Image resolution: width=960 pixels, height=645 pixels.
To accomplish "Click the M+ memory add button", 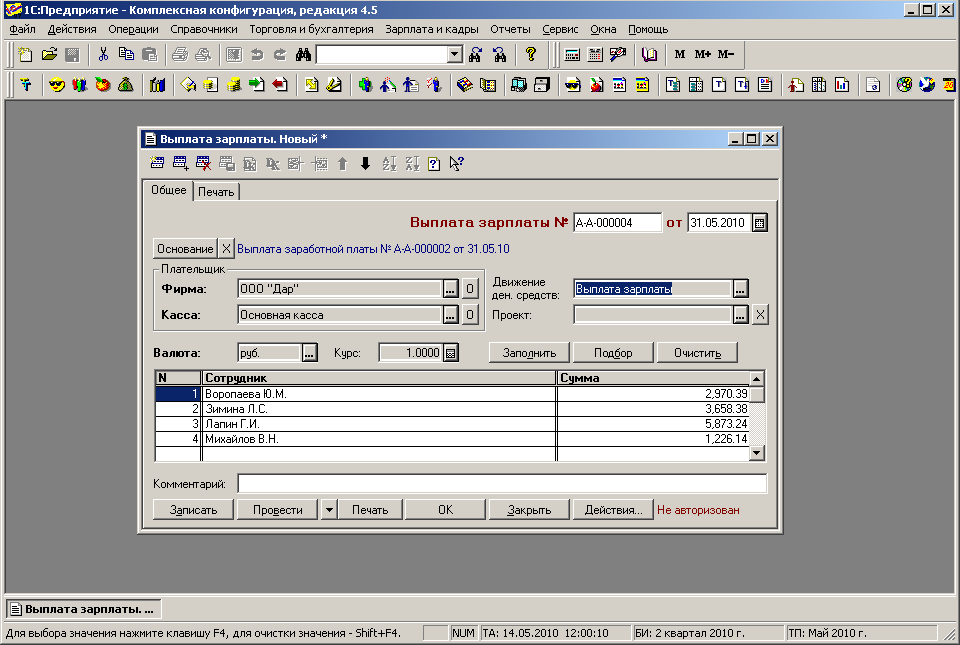I will [702, 54].
